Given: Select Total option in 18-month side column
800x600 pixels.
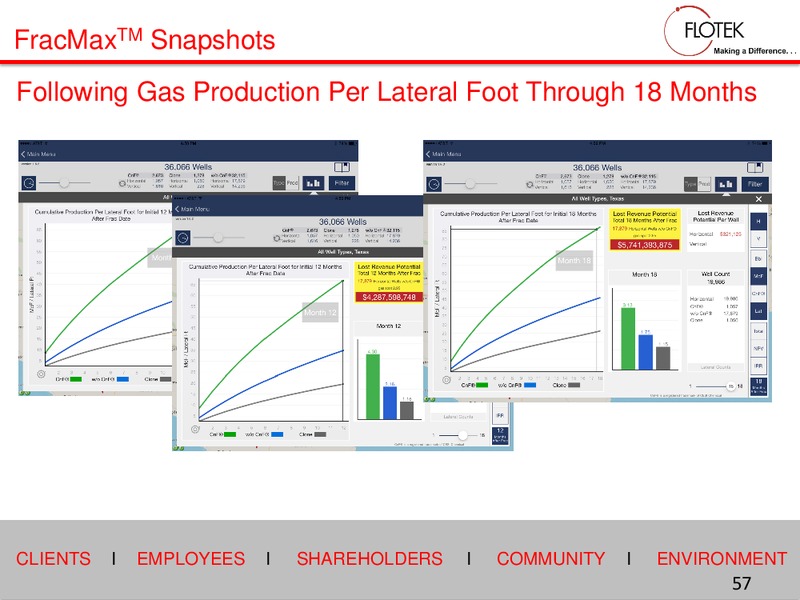Looking at the screenshot, I should [x=758, y=332].
